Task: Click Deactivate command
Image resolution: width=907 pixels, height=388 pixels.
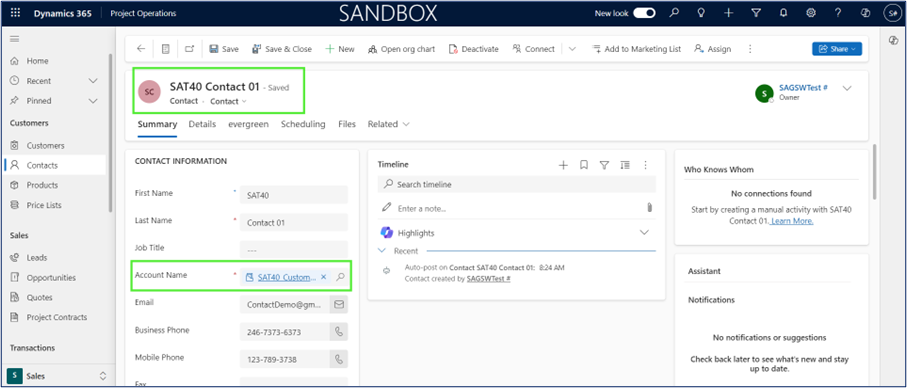Action: [473, 49]
